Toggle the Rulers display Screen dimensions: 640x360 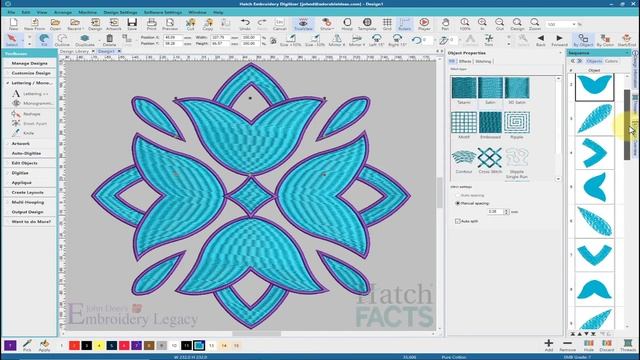(404, 24)
